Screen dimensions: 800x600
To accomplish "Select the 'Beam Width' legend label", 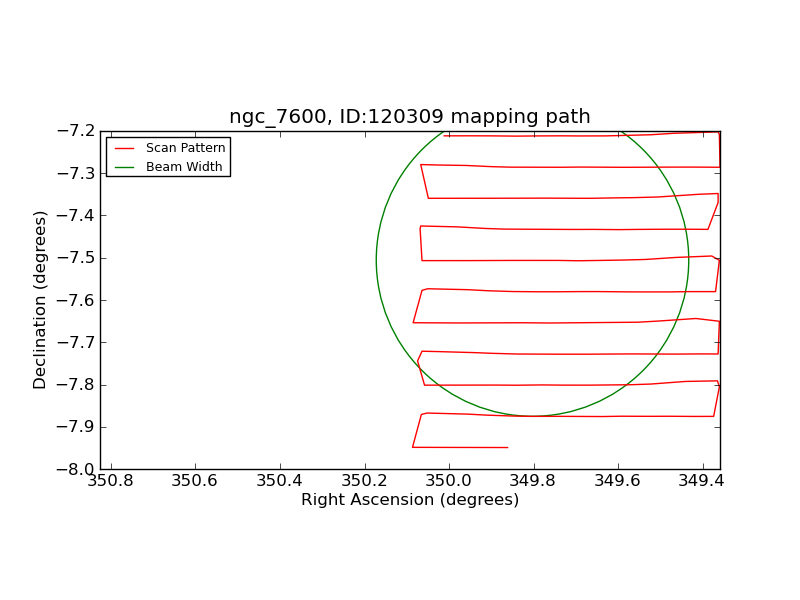I will [x=184, y=167].
